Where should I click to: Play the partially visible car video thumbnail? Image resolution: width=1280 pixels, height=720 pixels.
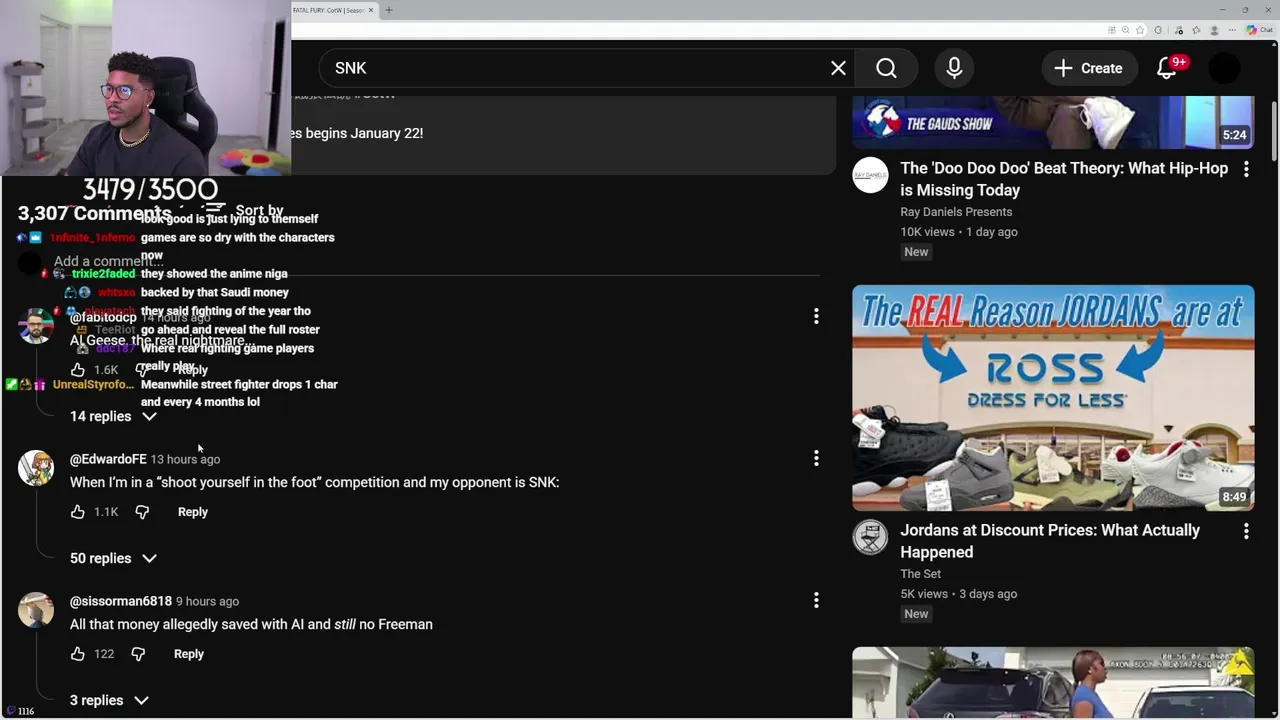pos(1053,683)
